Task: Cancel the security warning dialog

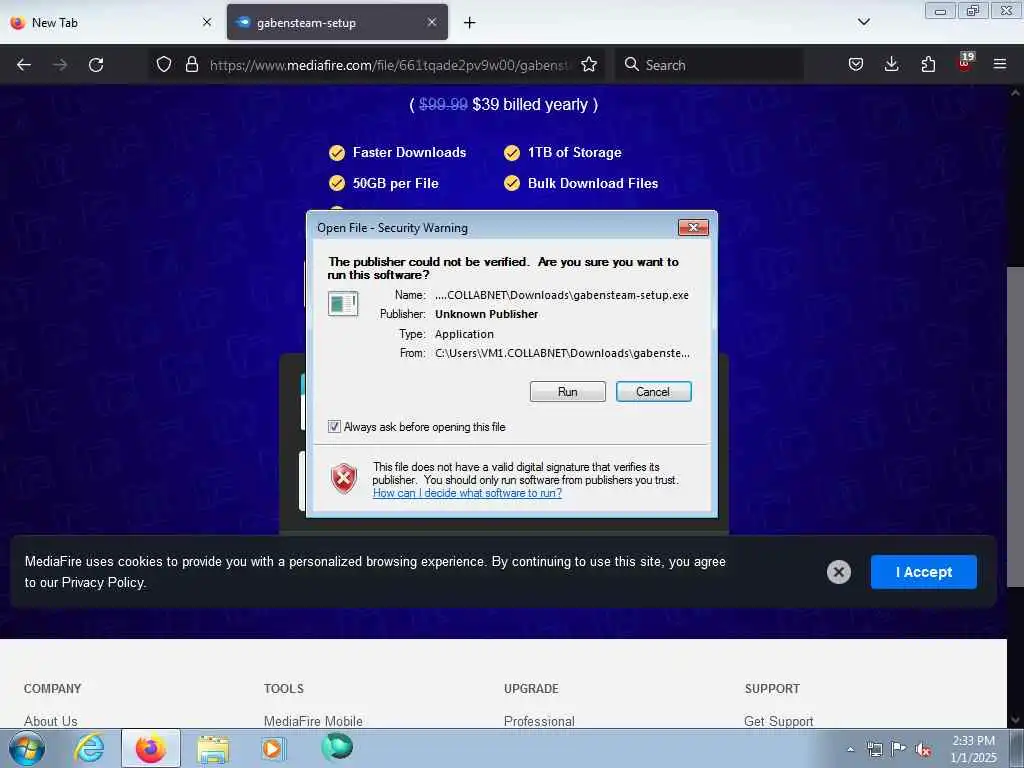Action: [653, 392]
